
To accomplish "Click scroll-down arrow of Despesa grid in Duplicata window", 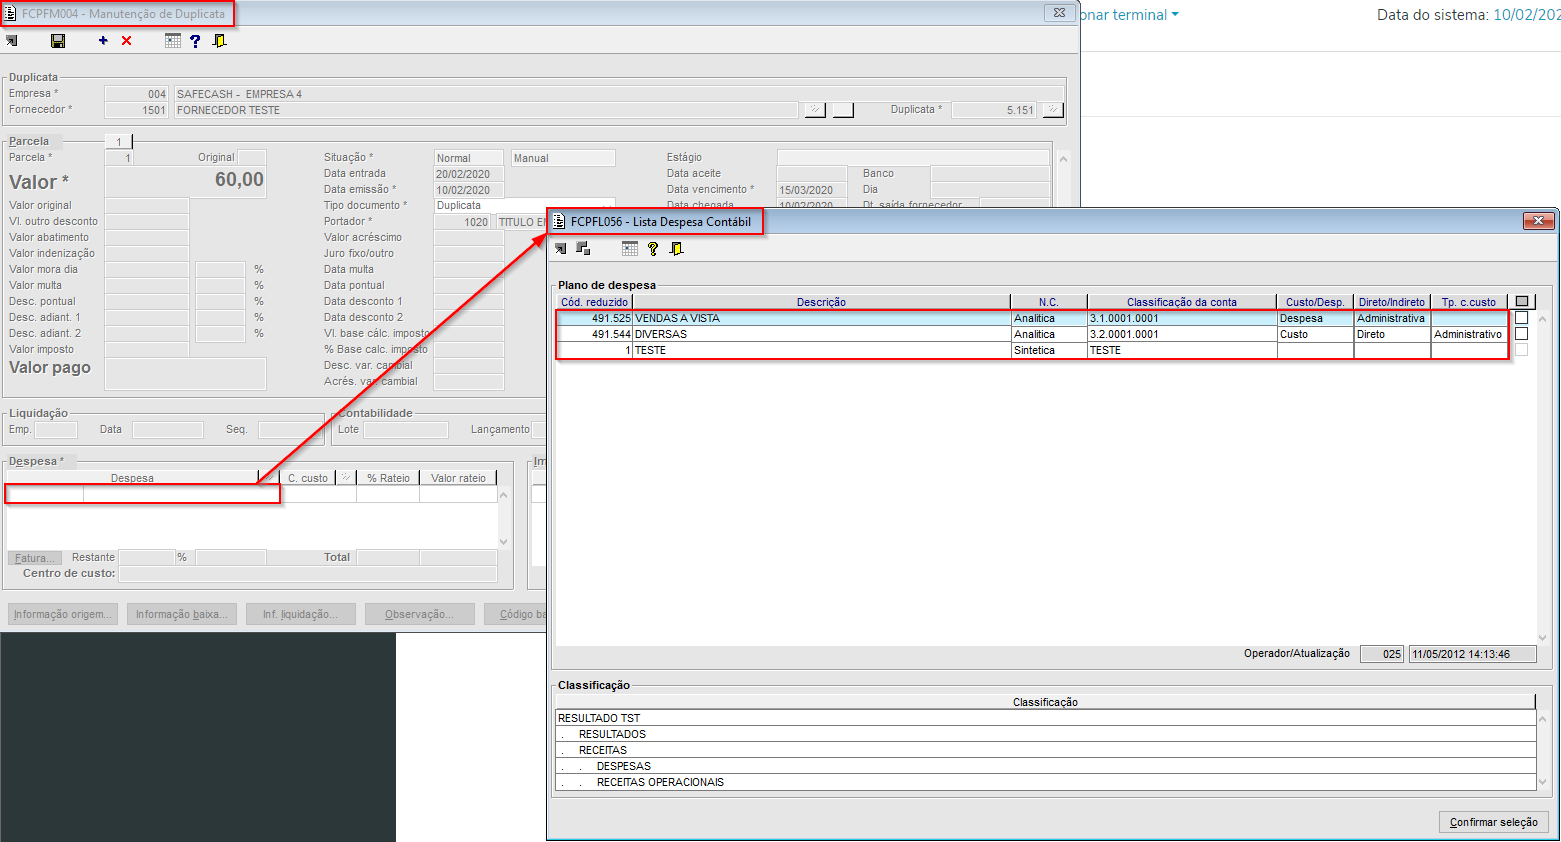I will (504, 542).
